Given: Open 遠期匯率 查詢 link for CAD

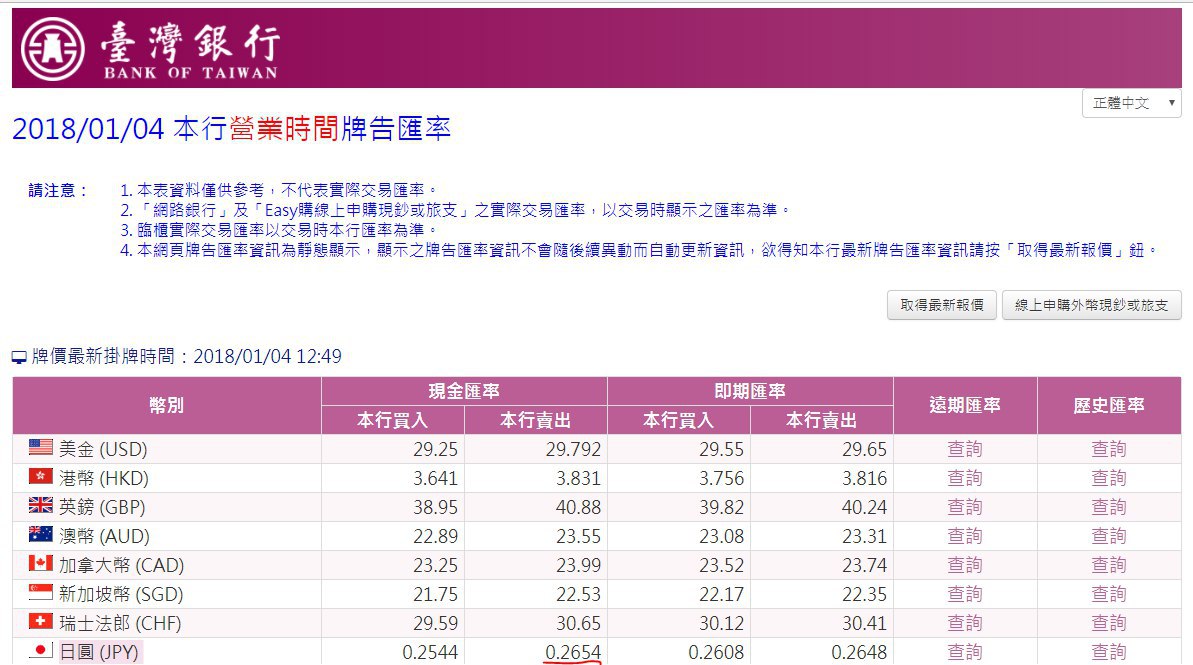Looking at the screenshot, I should pyautogui.click(x=964, y=565).
